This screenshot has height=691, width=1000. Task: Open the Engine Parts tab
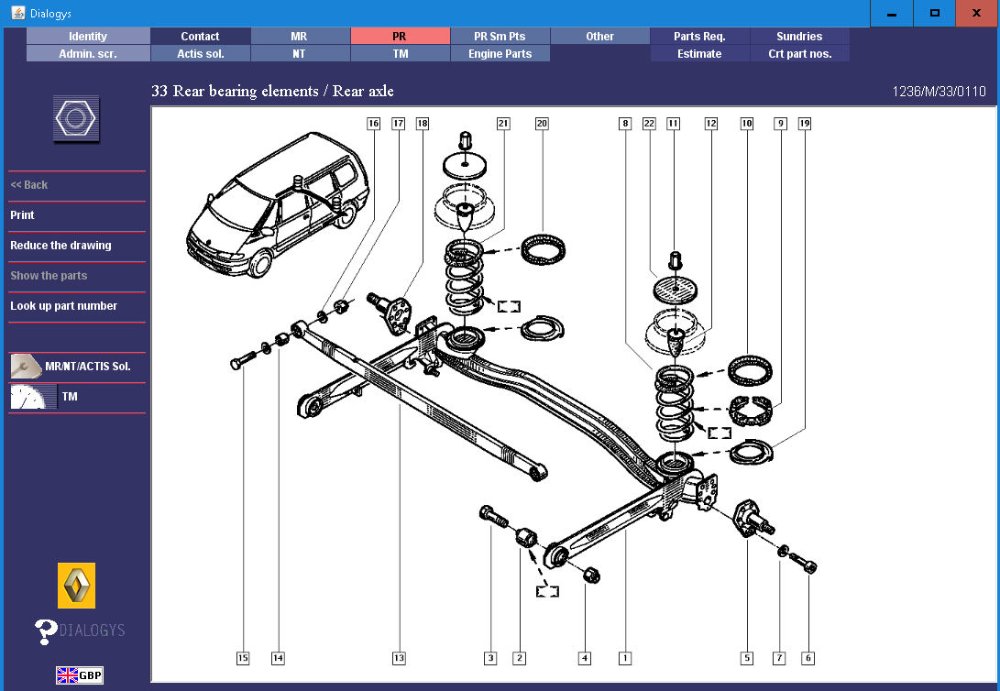499,54
